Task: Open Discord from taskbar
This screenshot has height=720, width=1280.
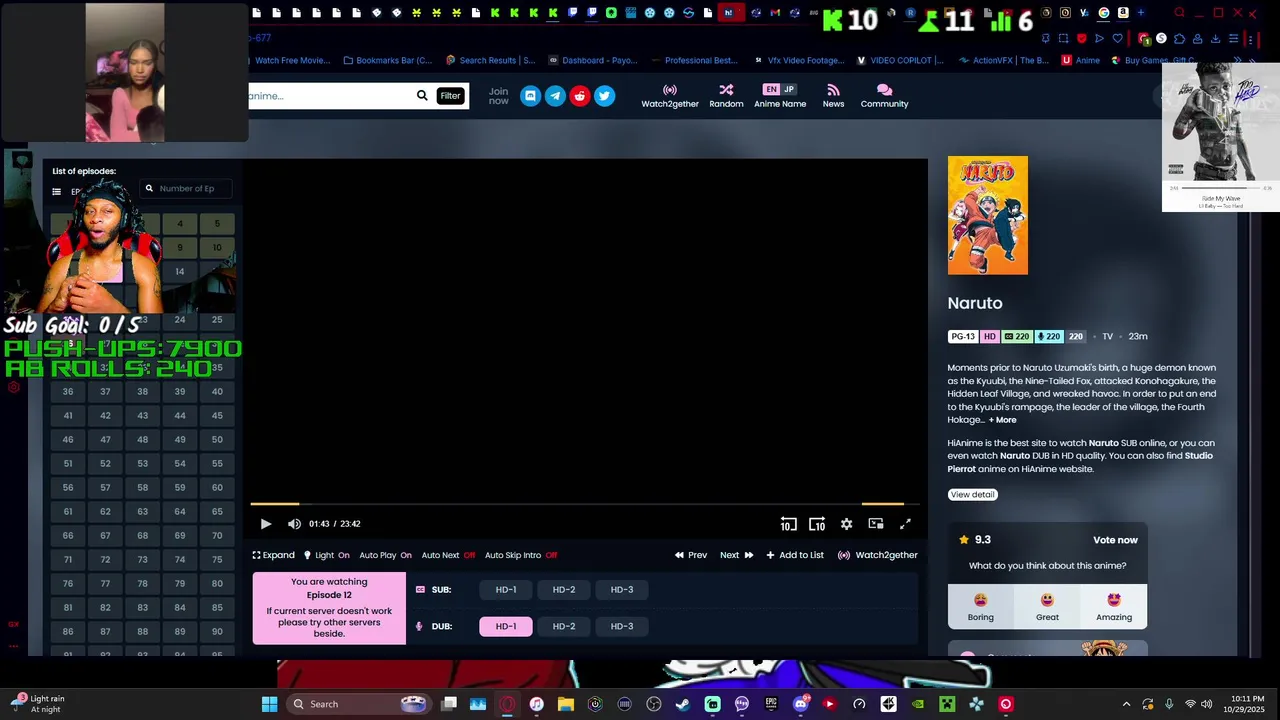Action: pyautogui.click(x=800, y=704)
